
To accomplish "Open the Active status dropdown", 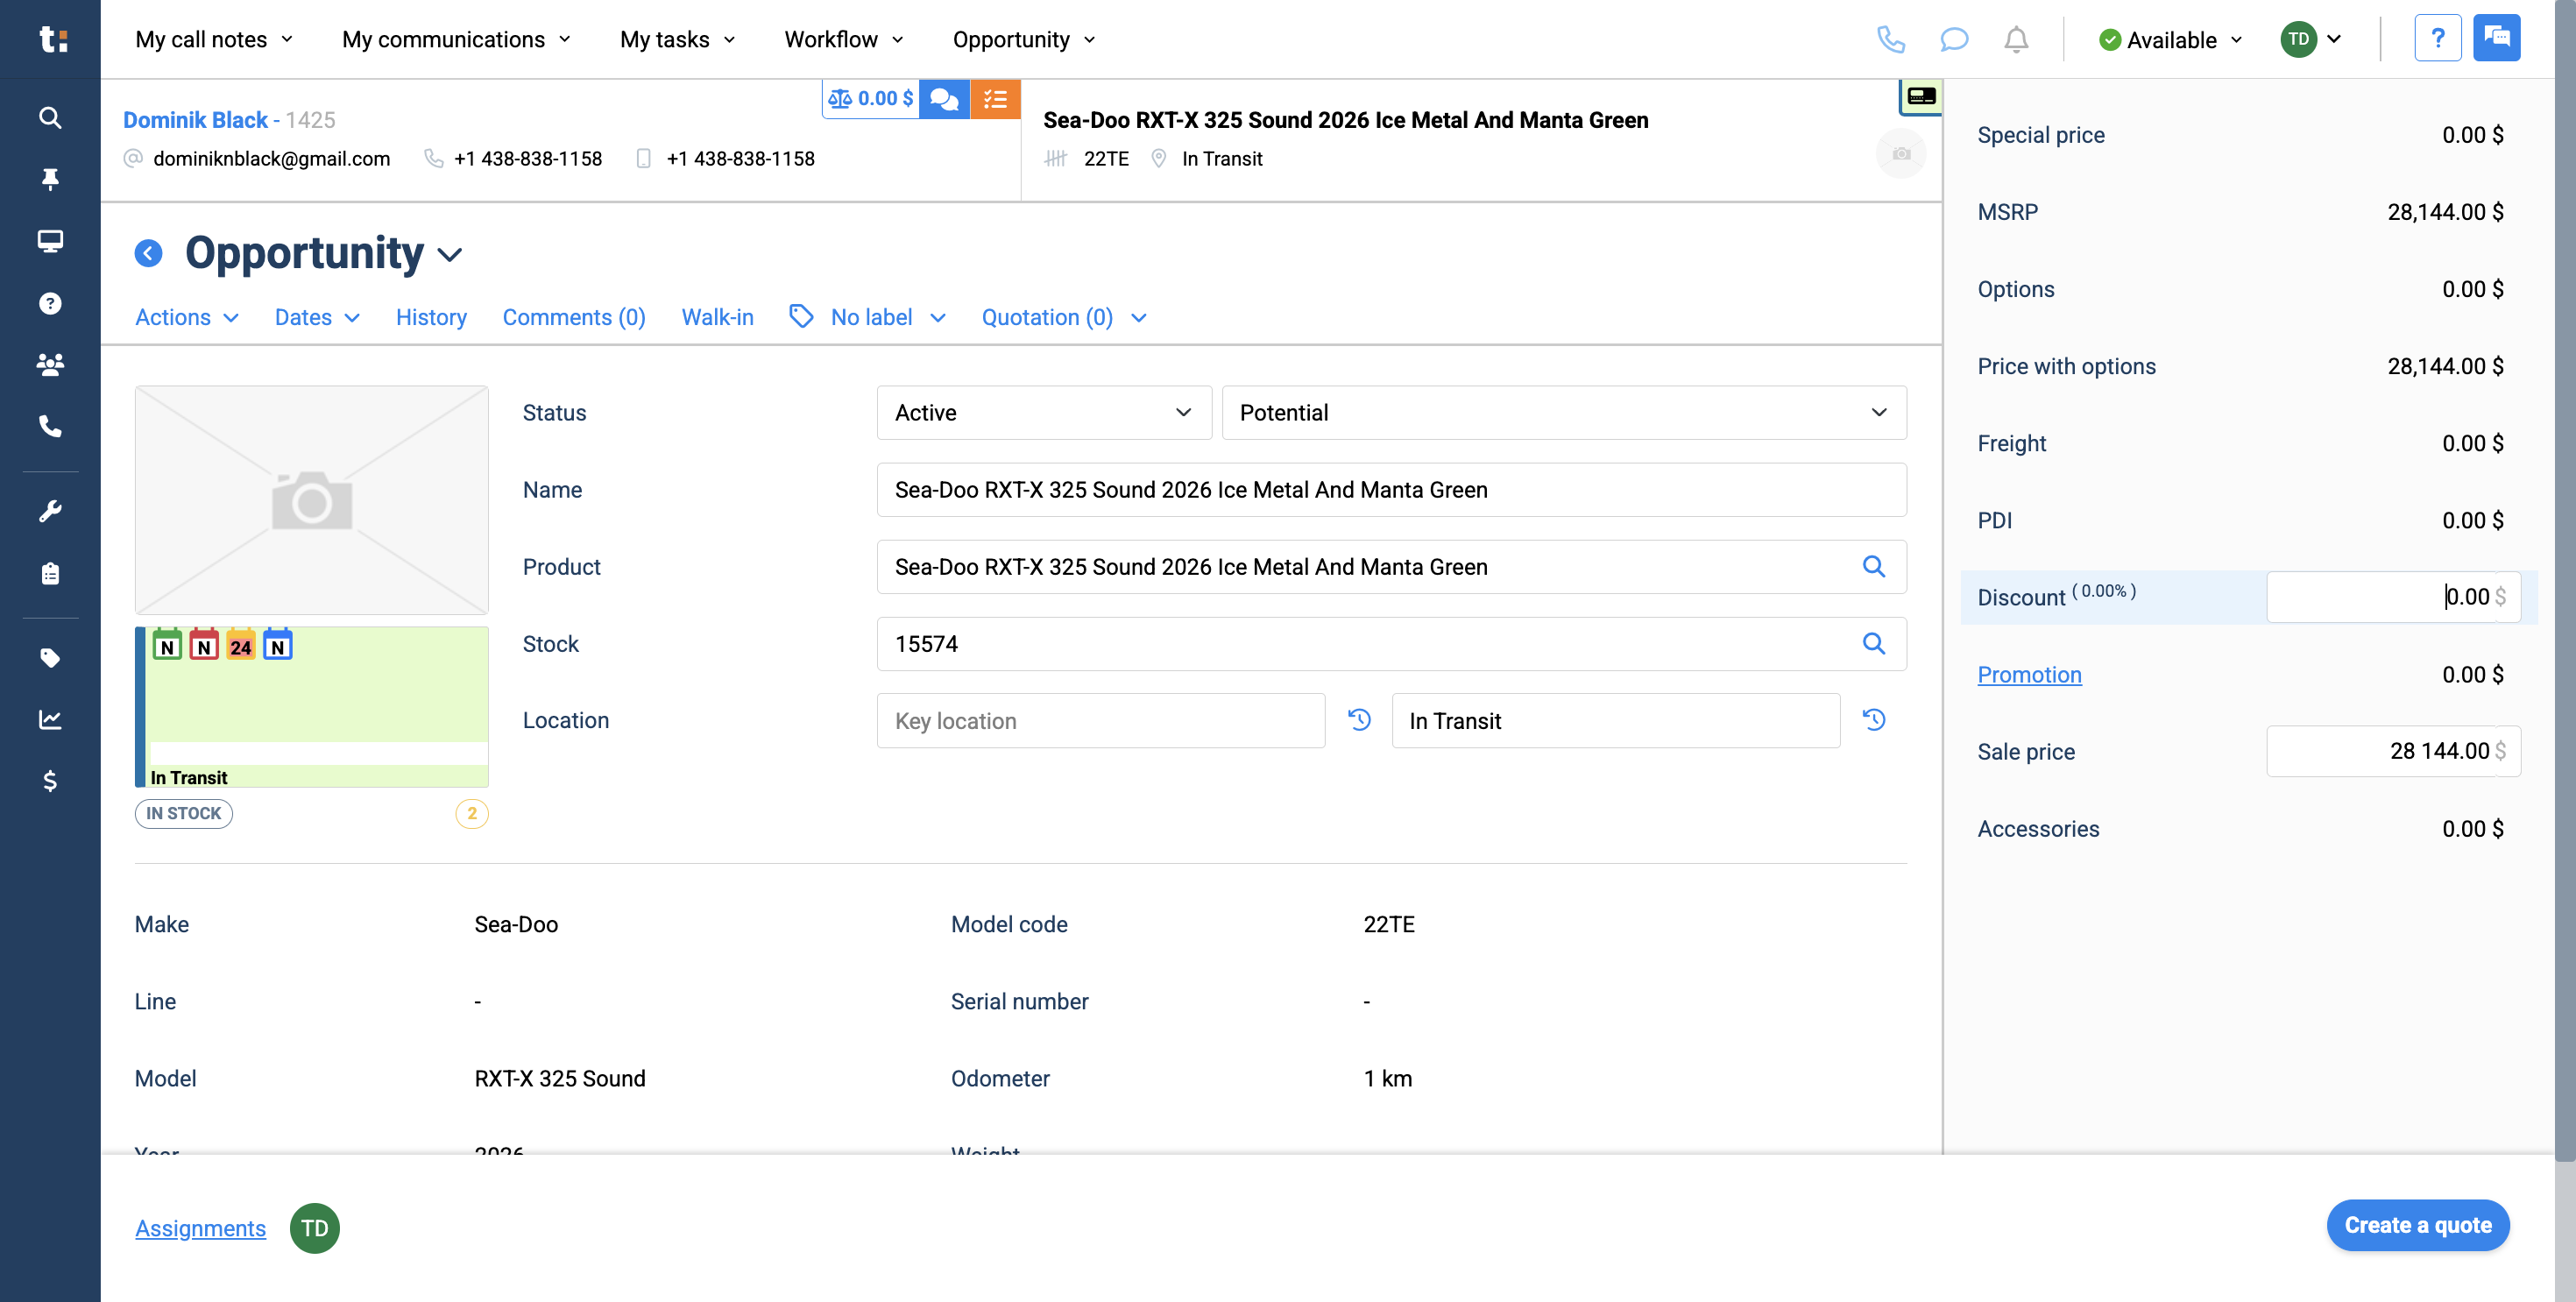I will coord(1043,413).
